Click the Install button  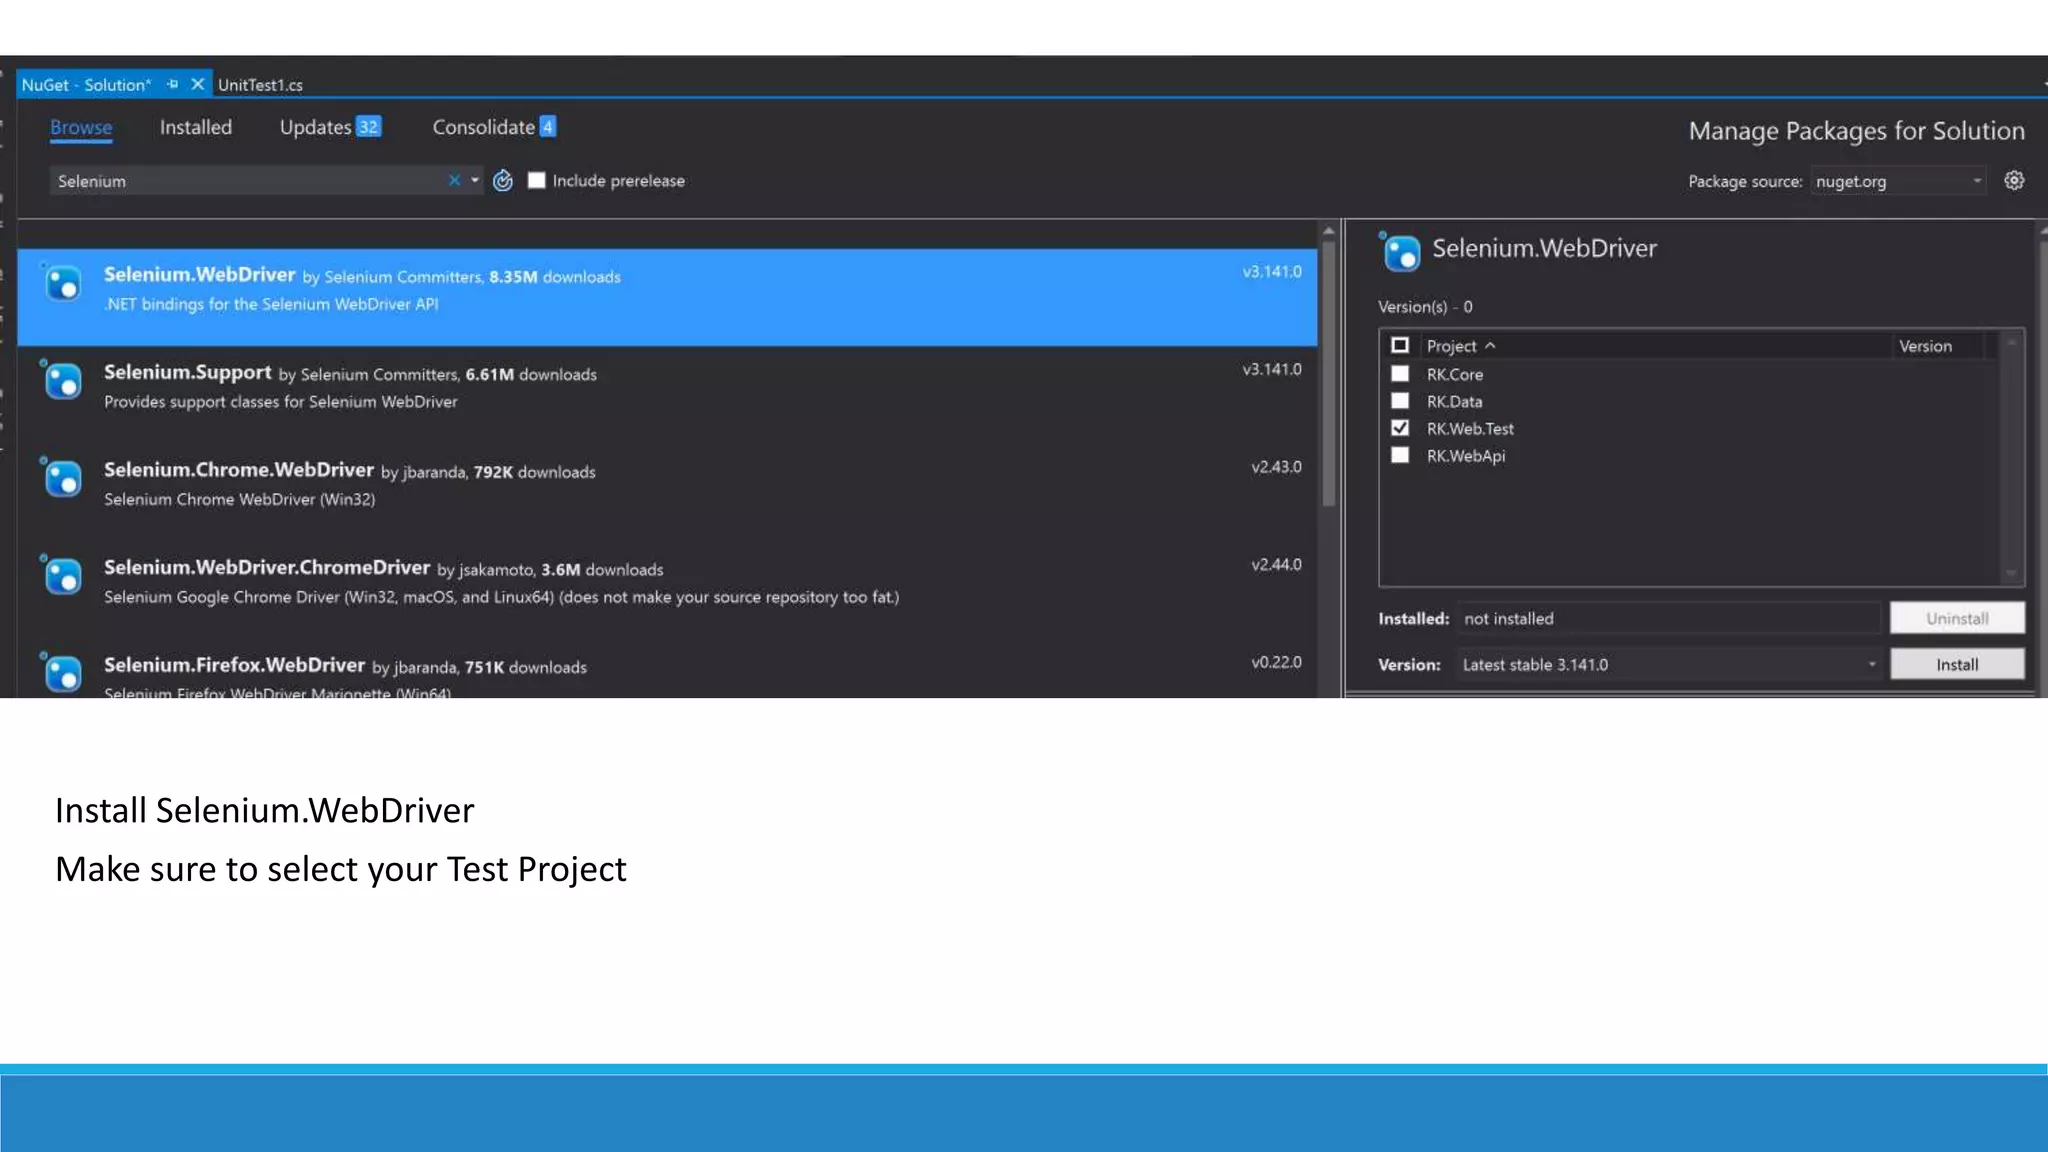[1957, 664]
